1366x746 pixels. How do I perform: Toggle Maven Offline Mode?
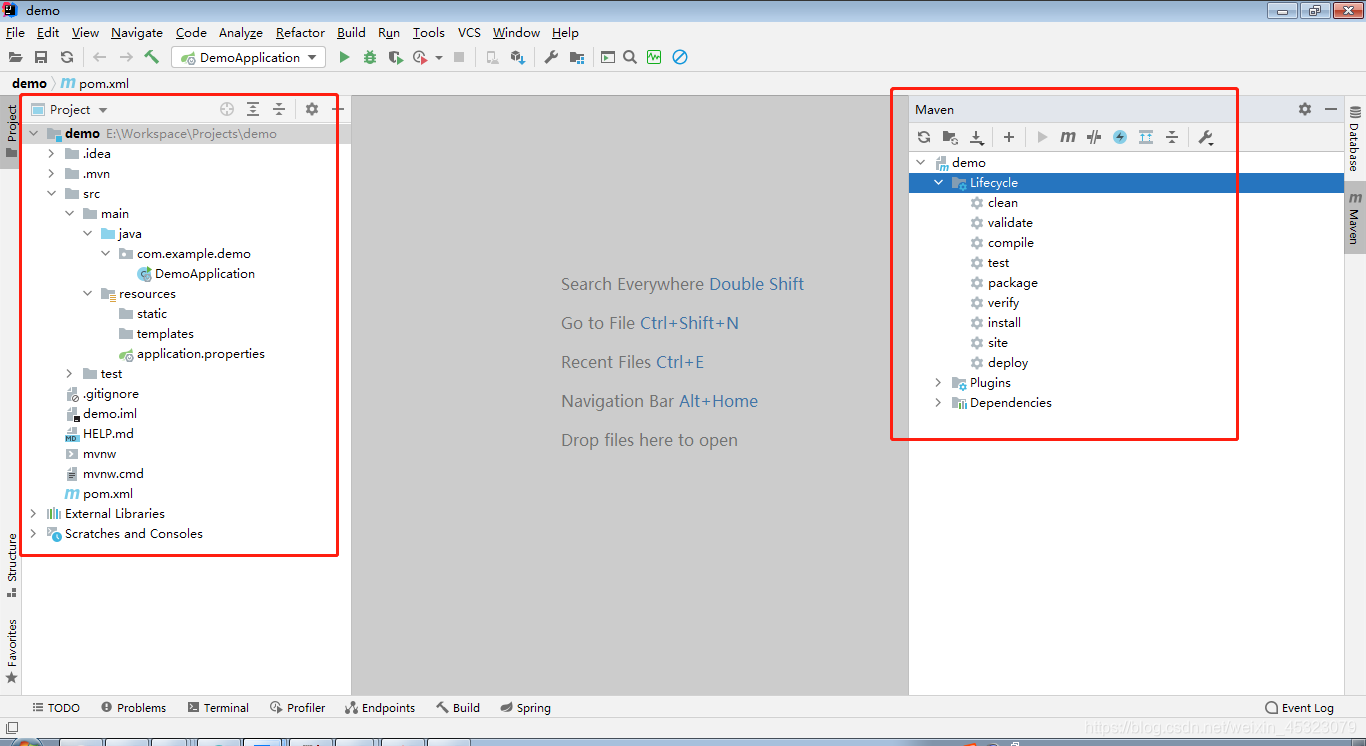tap(1094, 137)
